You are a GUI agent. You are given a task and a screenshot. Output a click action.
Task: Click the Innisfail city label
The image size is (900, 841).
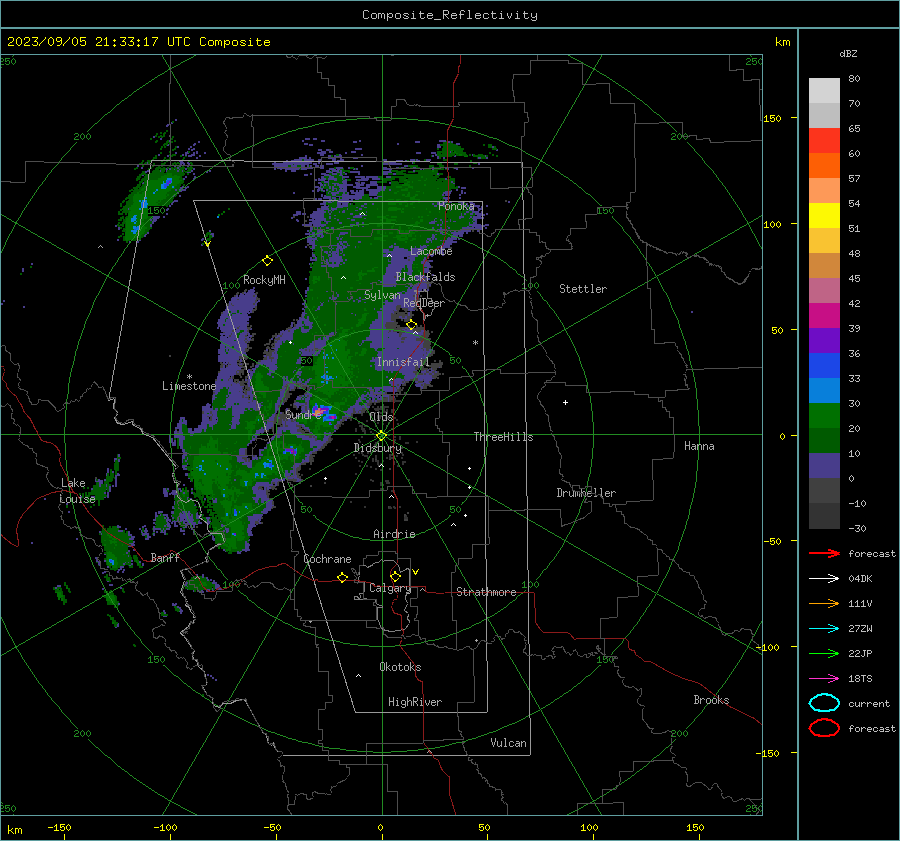[x=403, y=362]
